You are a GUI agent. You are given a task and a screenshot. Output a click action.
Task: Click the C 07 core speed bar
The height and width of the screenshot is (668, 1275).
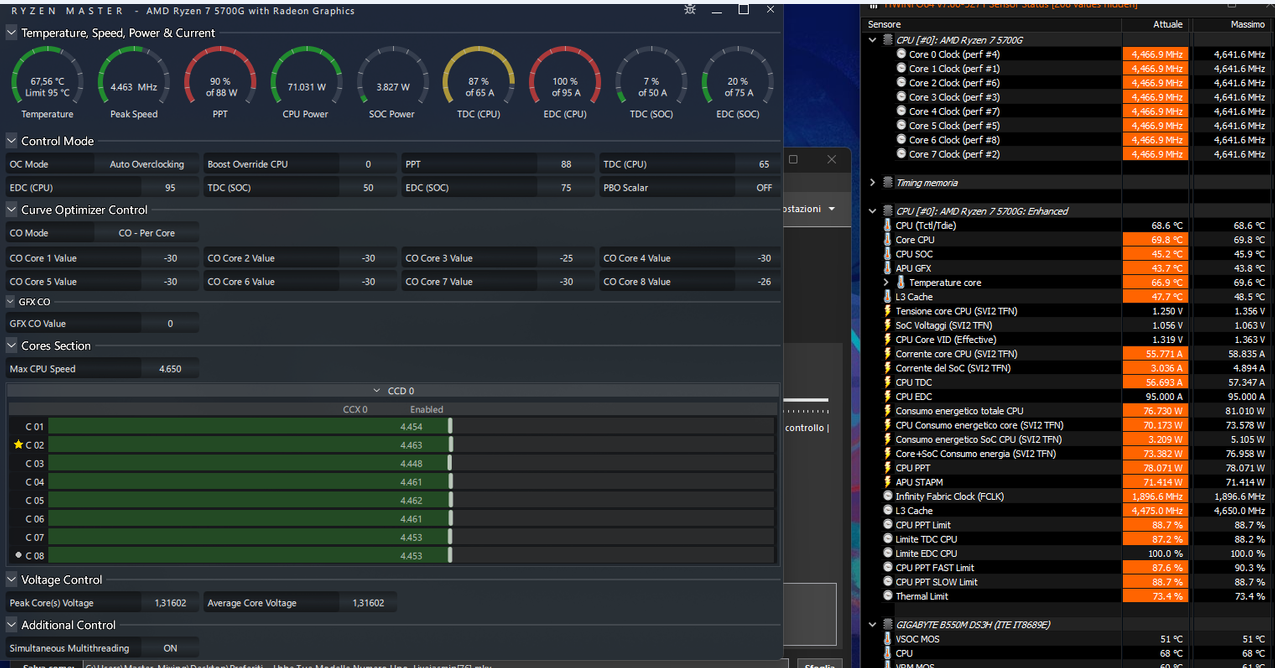click(411, 537)
